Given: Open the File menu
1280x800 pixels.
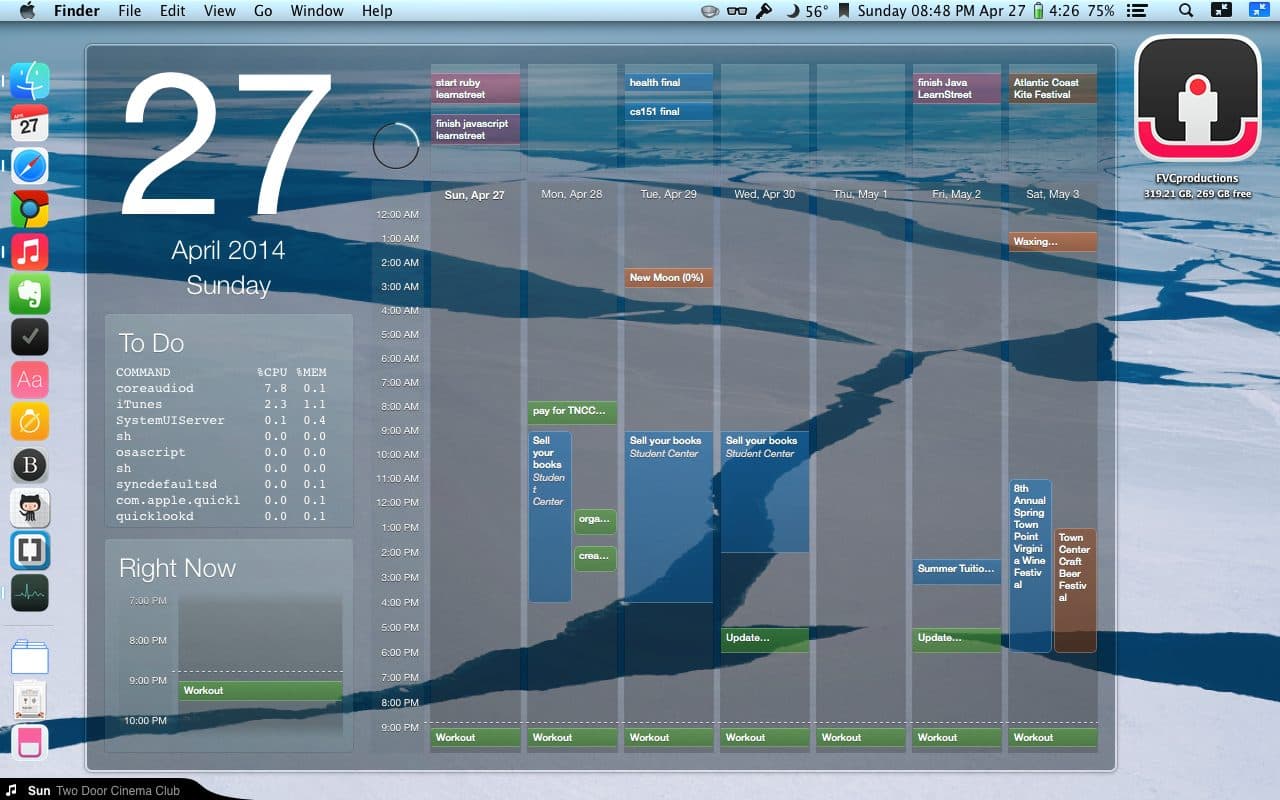Looking at the screenshot, I should point(129,11).
